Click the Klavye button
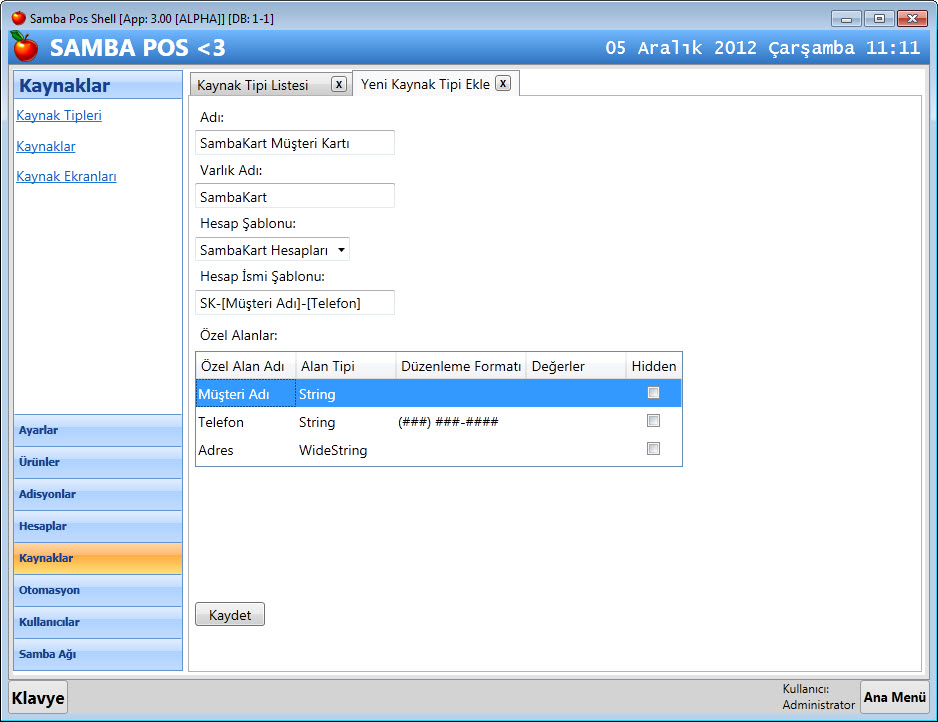This screenshot has width=938, height=722. coord(38,698)
